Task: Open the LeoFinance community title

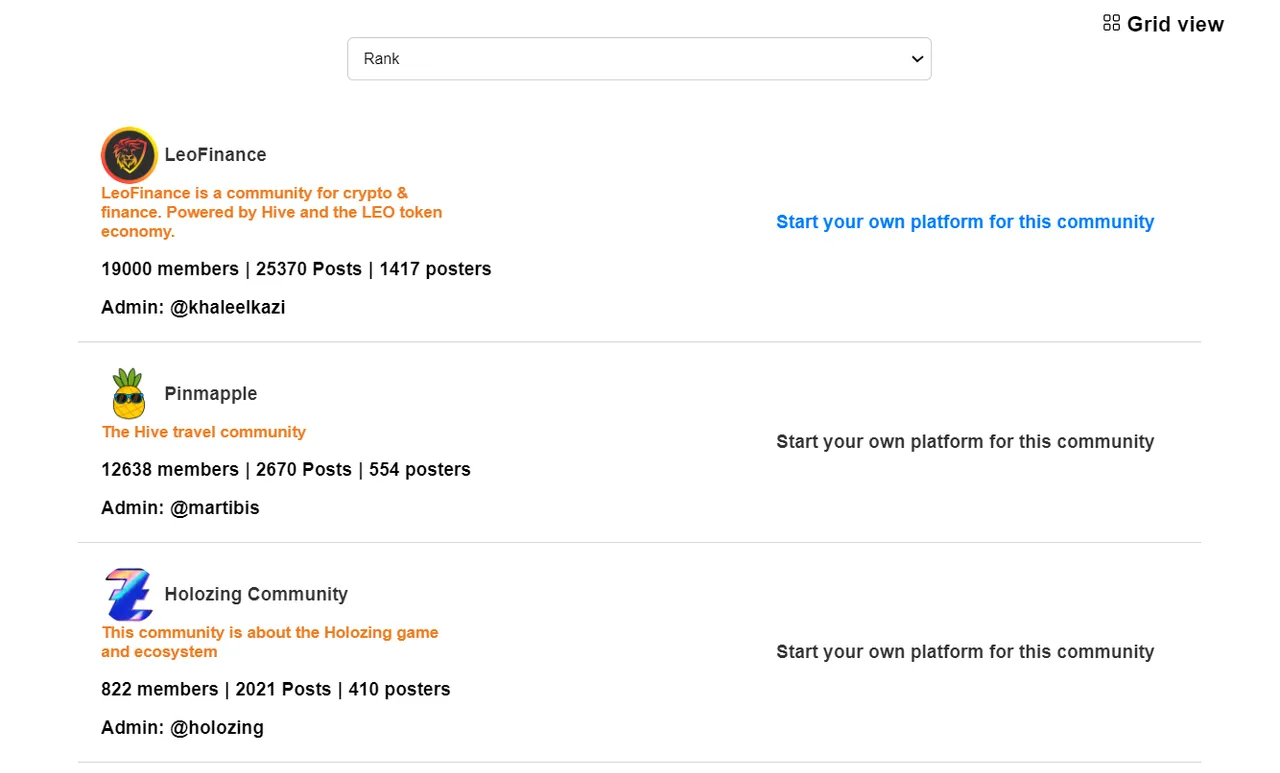Action: click(x=215, y=155)
